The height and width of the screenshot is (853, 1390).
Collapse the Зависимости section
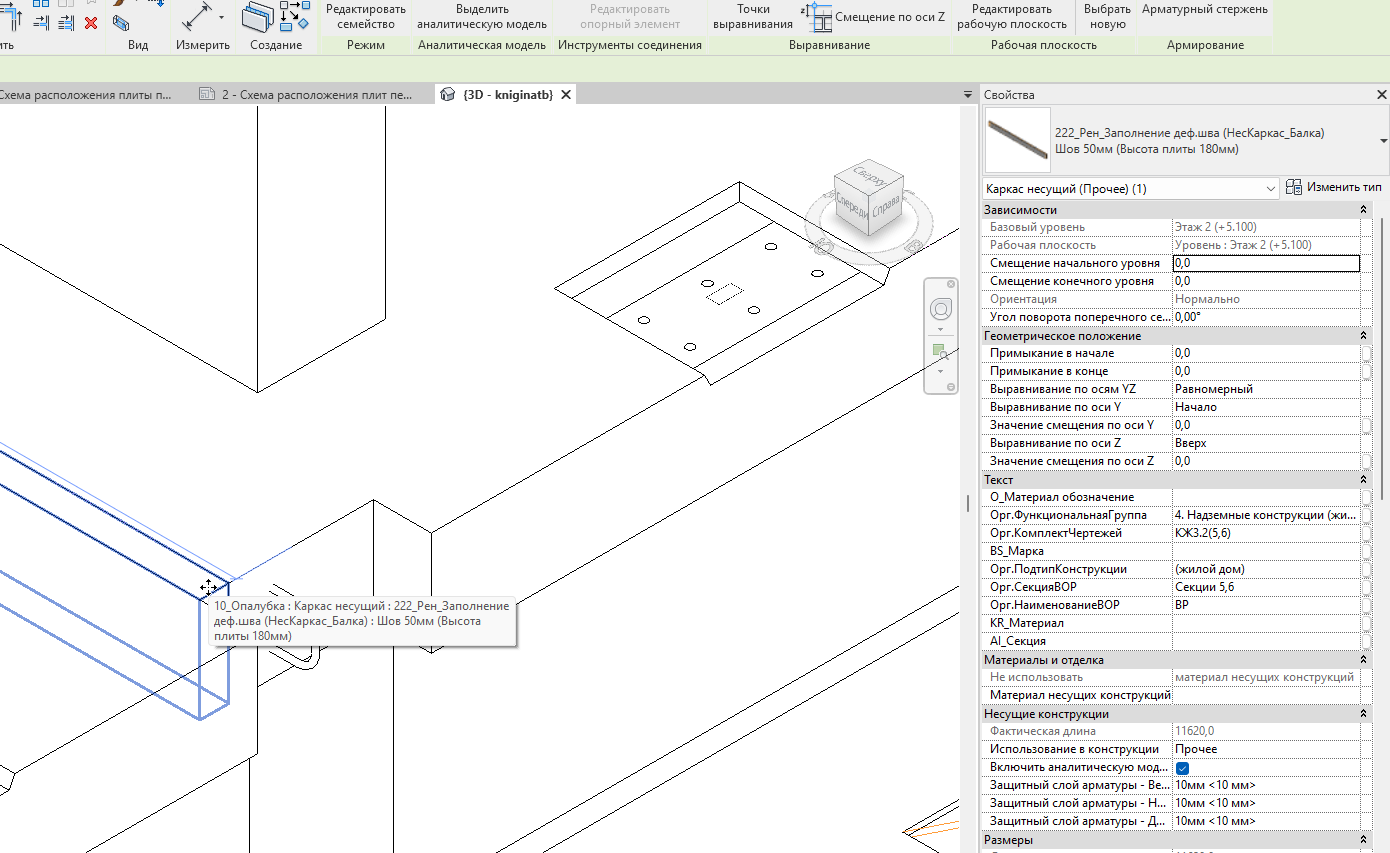(1364, 210)
